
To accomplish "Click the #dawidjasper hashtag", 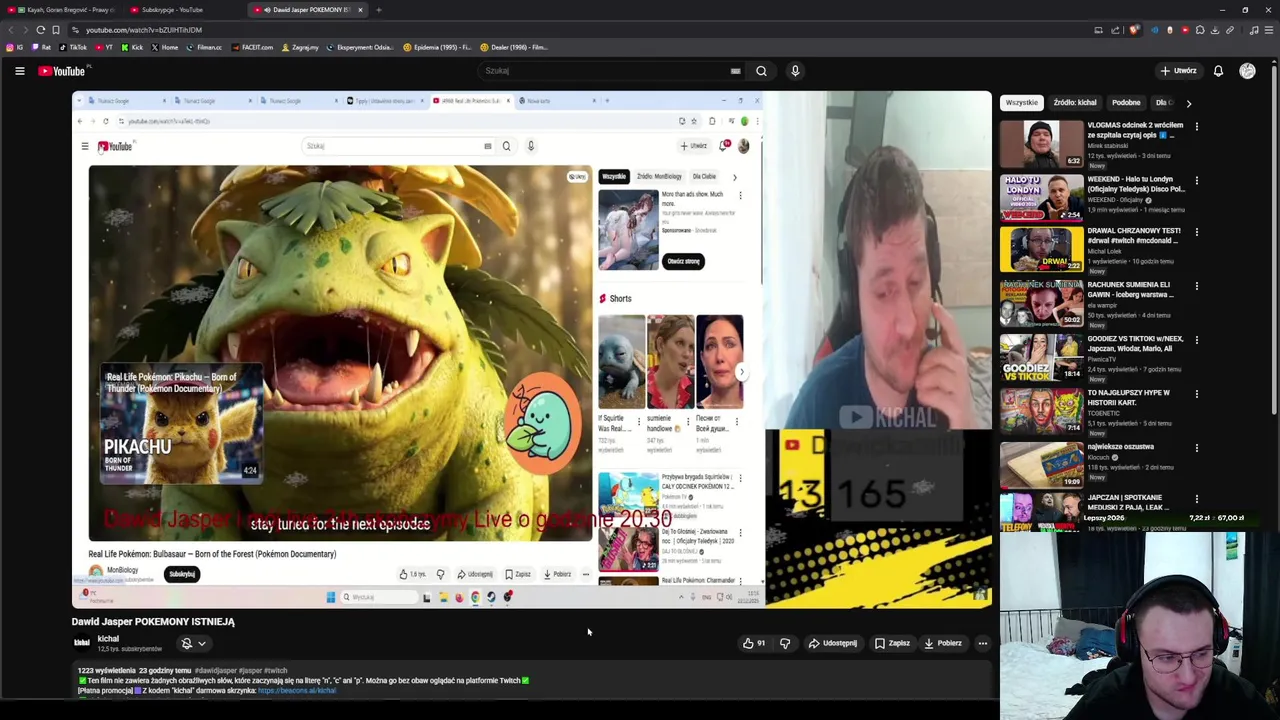I will tap(217, 670).
